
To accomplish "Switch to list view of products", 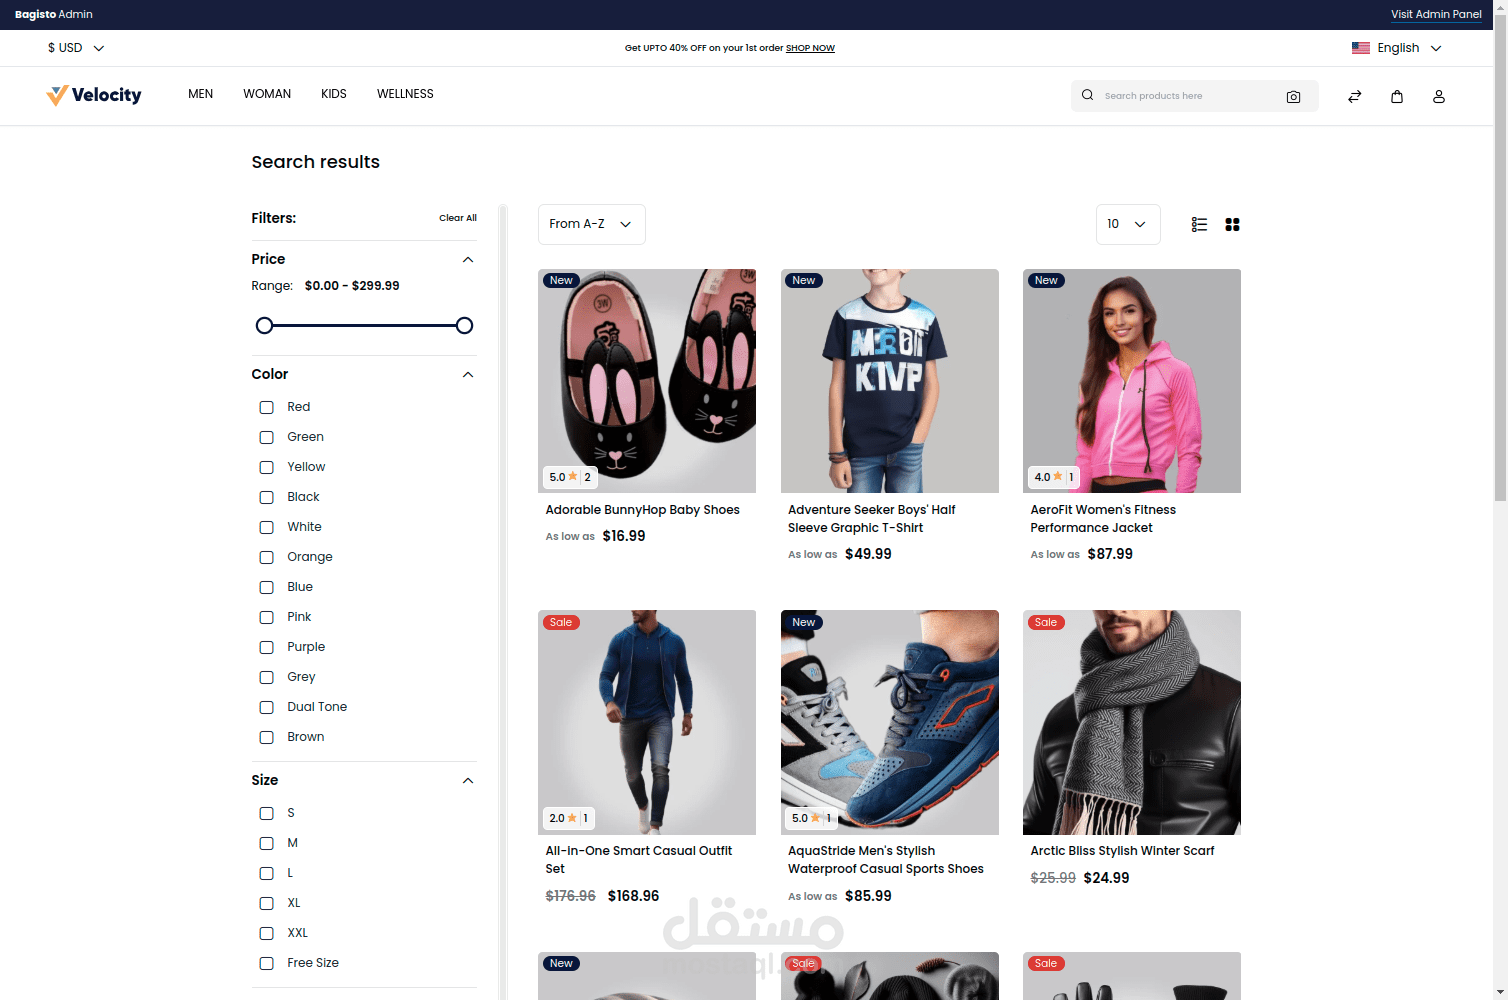I will tap(1199, 224).
